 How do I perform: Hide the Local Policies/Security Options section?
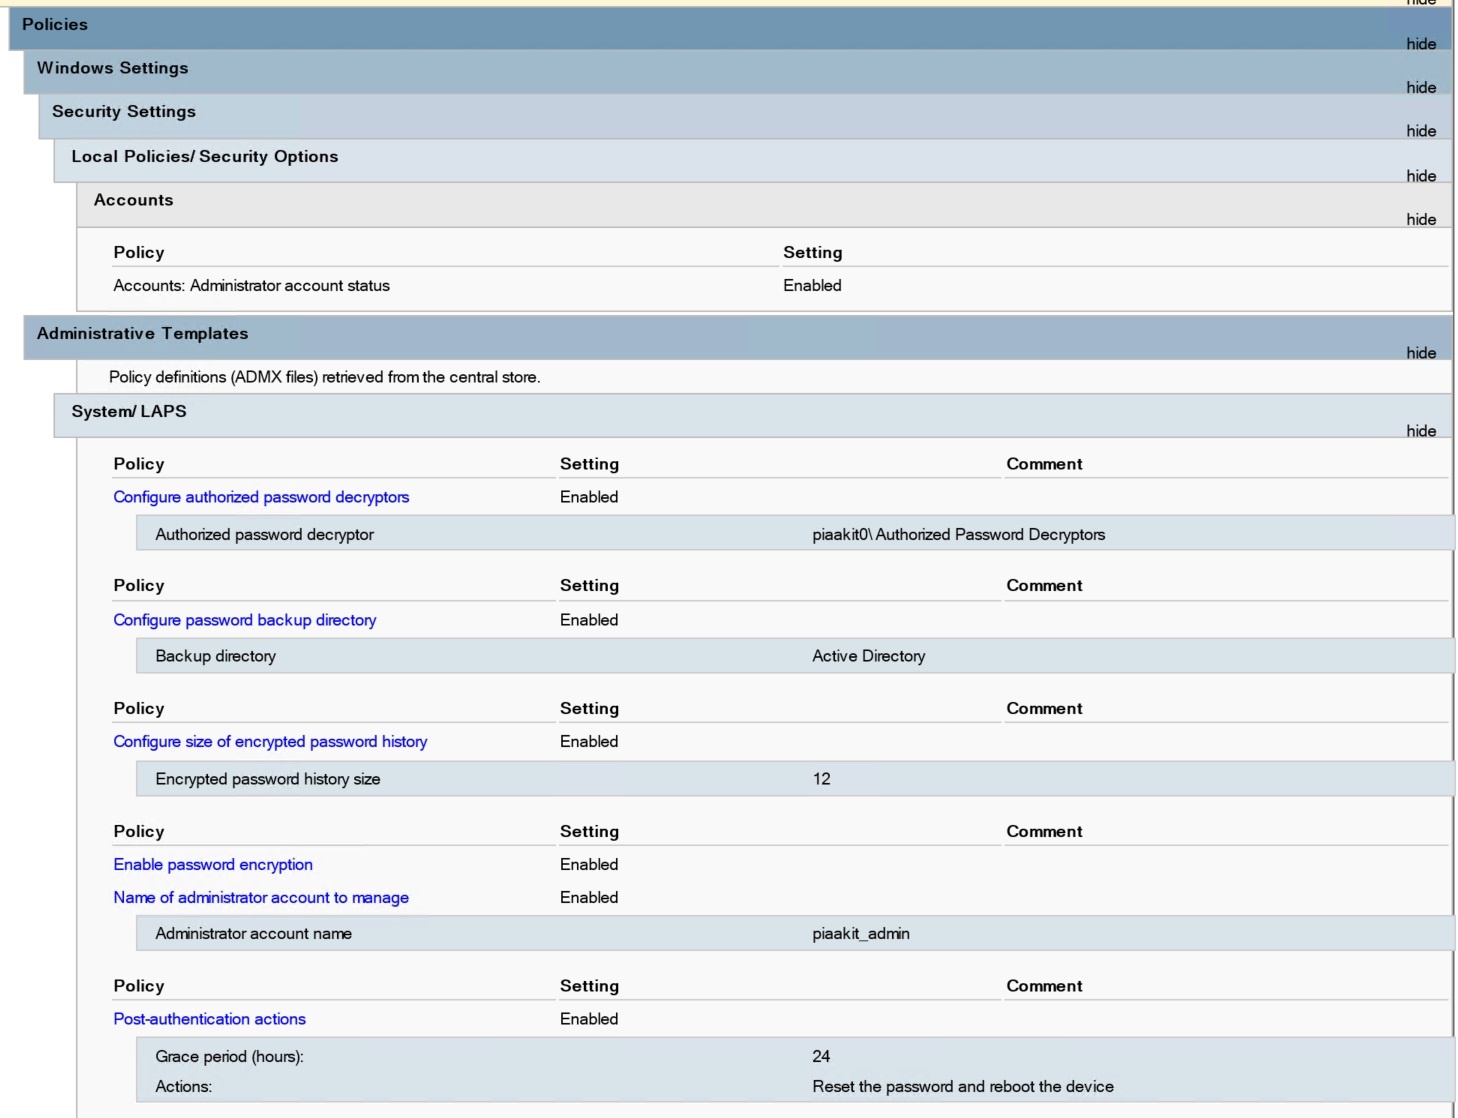coord(1420,176)
